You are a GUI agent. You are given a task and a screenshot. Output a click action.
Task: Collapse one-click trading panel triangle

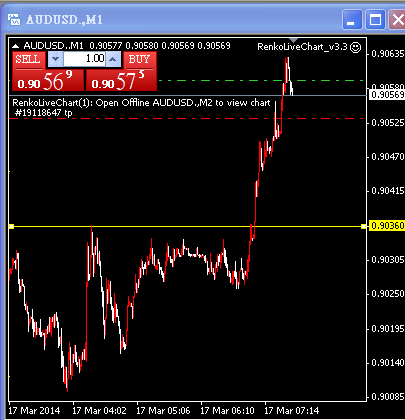(16, 46)
